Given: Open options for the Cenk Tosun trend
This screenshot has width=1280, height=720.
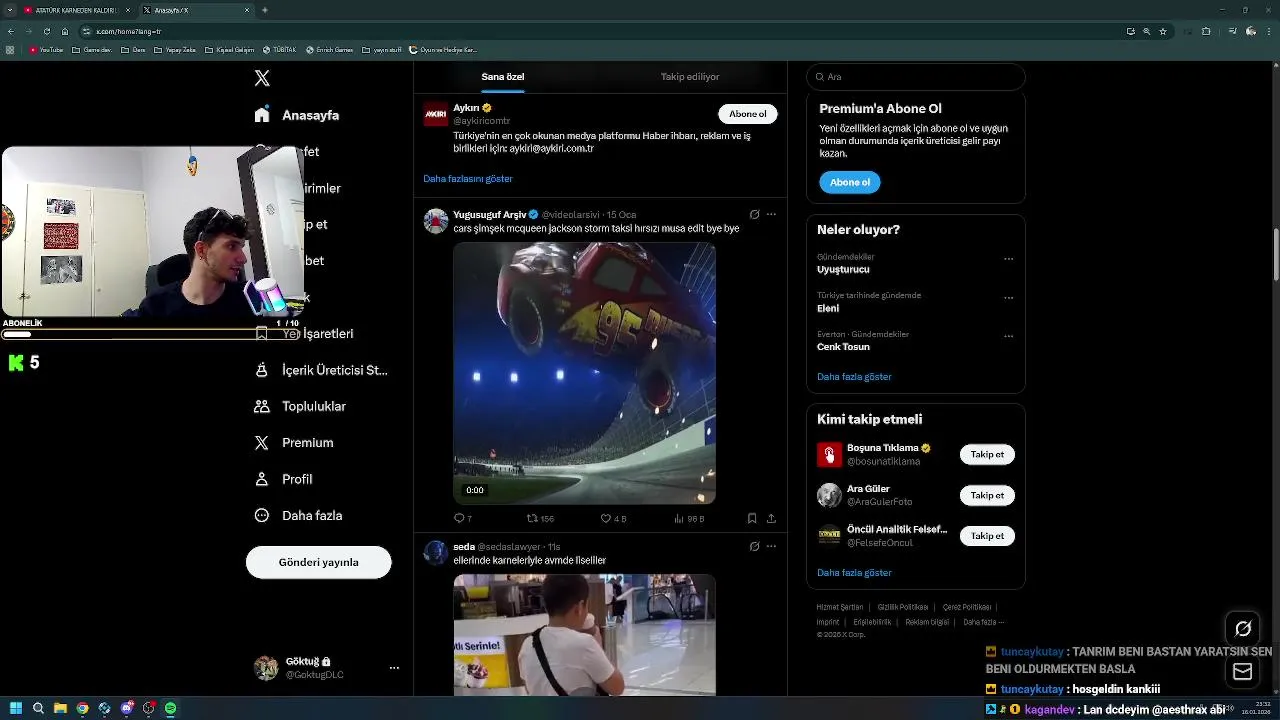Looking at the screenshot, I should pos(1008,336).
